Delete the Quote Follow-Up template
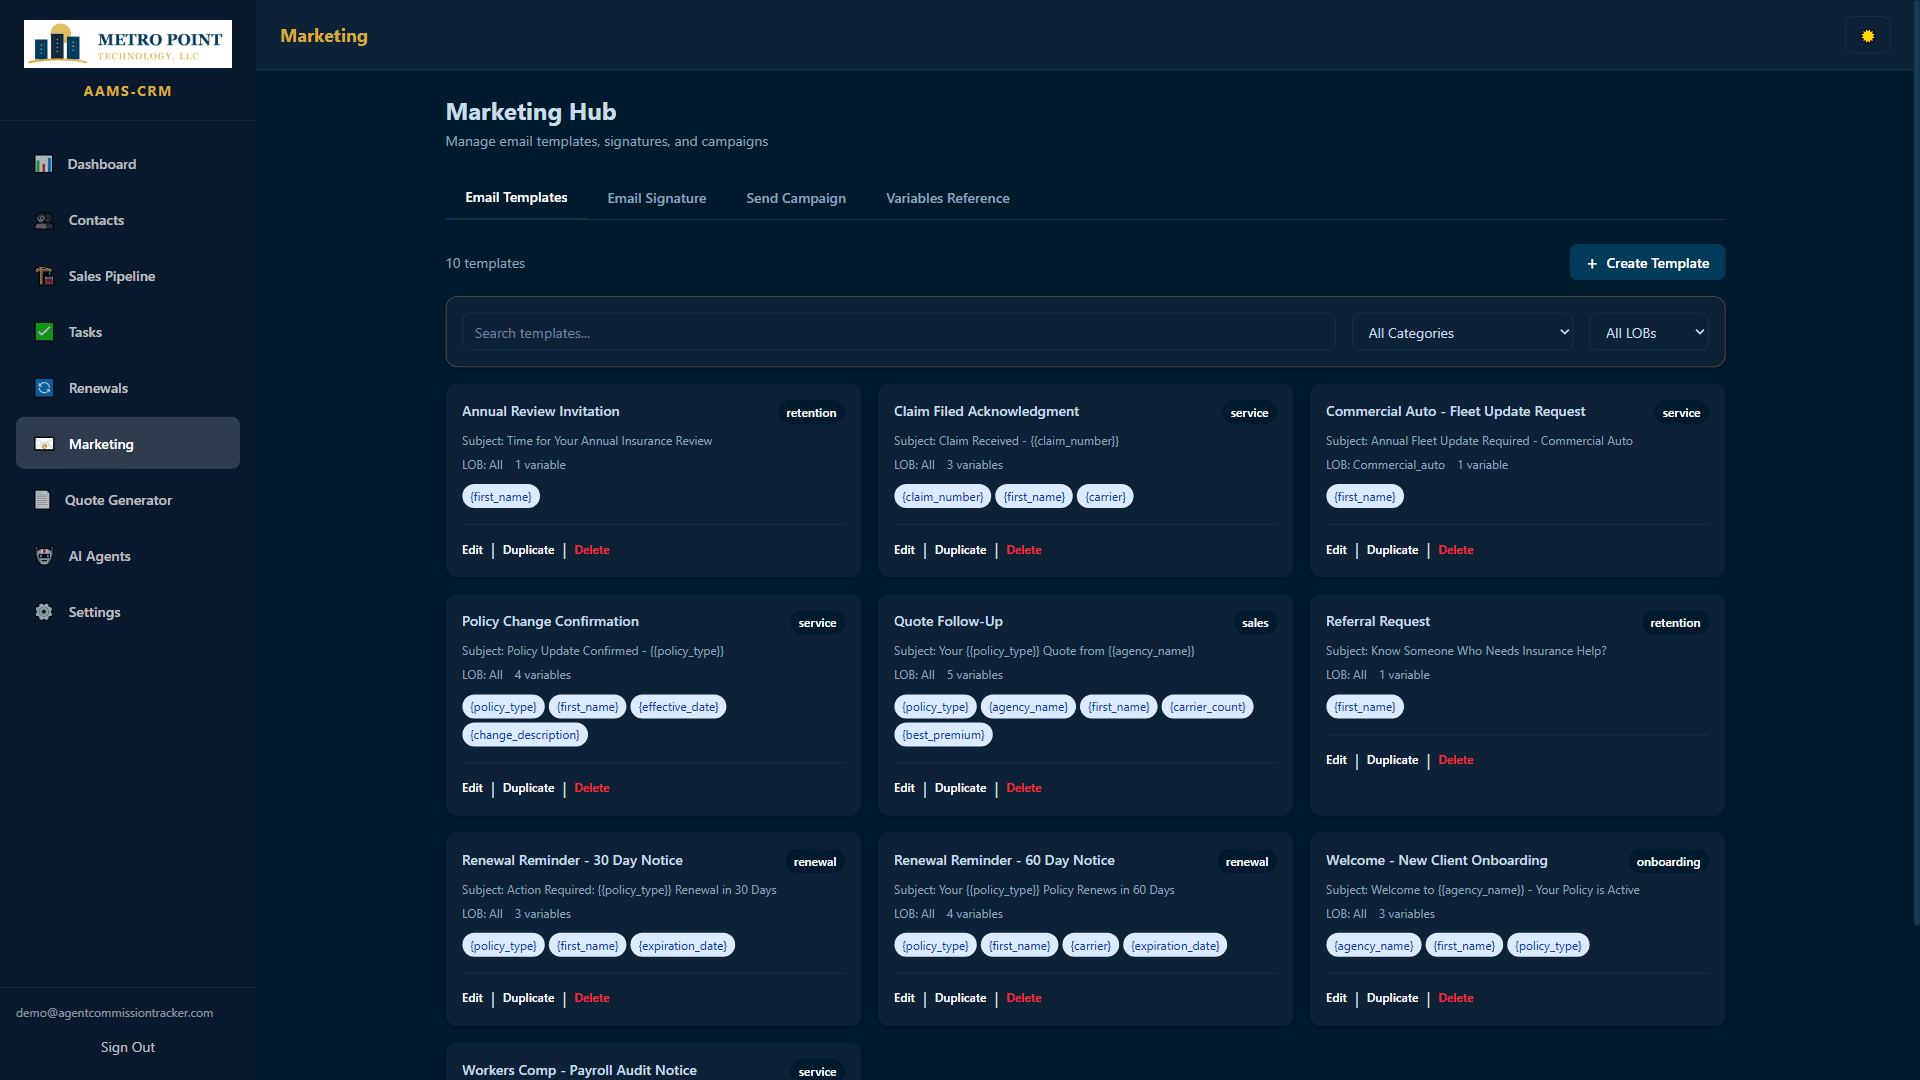 [1023, 788]
